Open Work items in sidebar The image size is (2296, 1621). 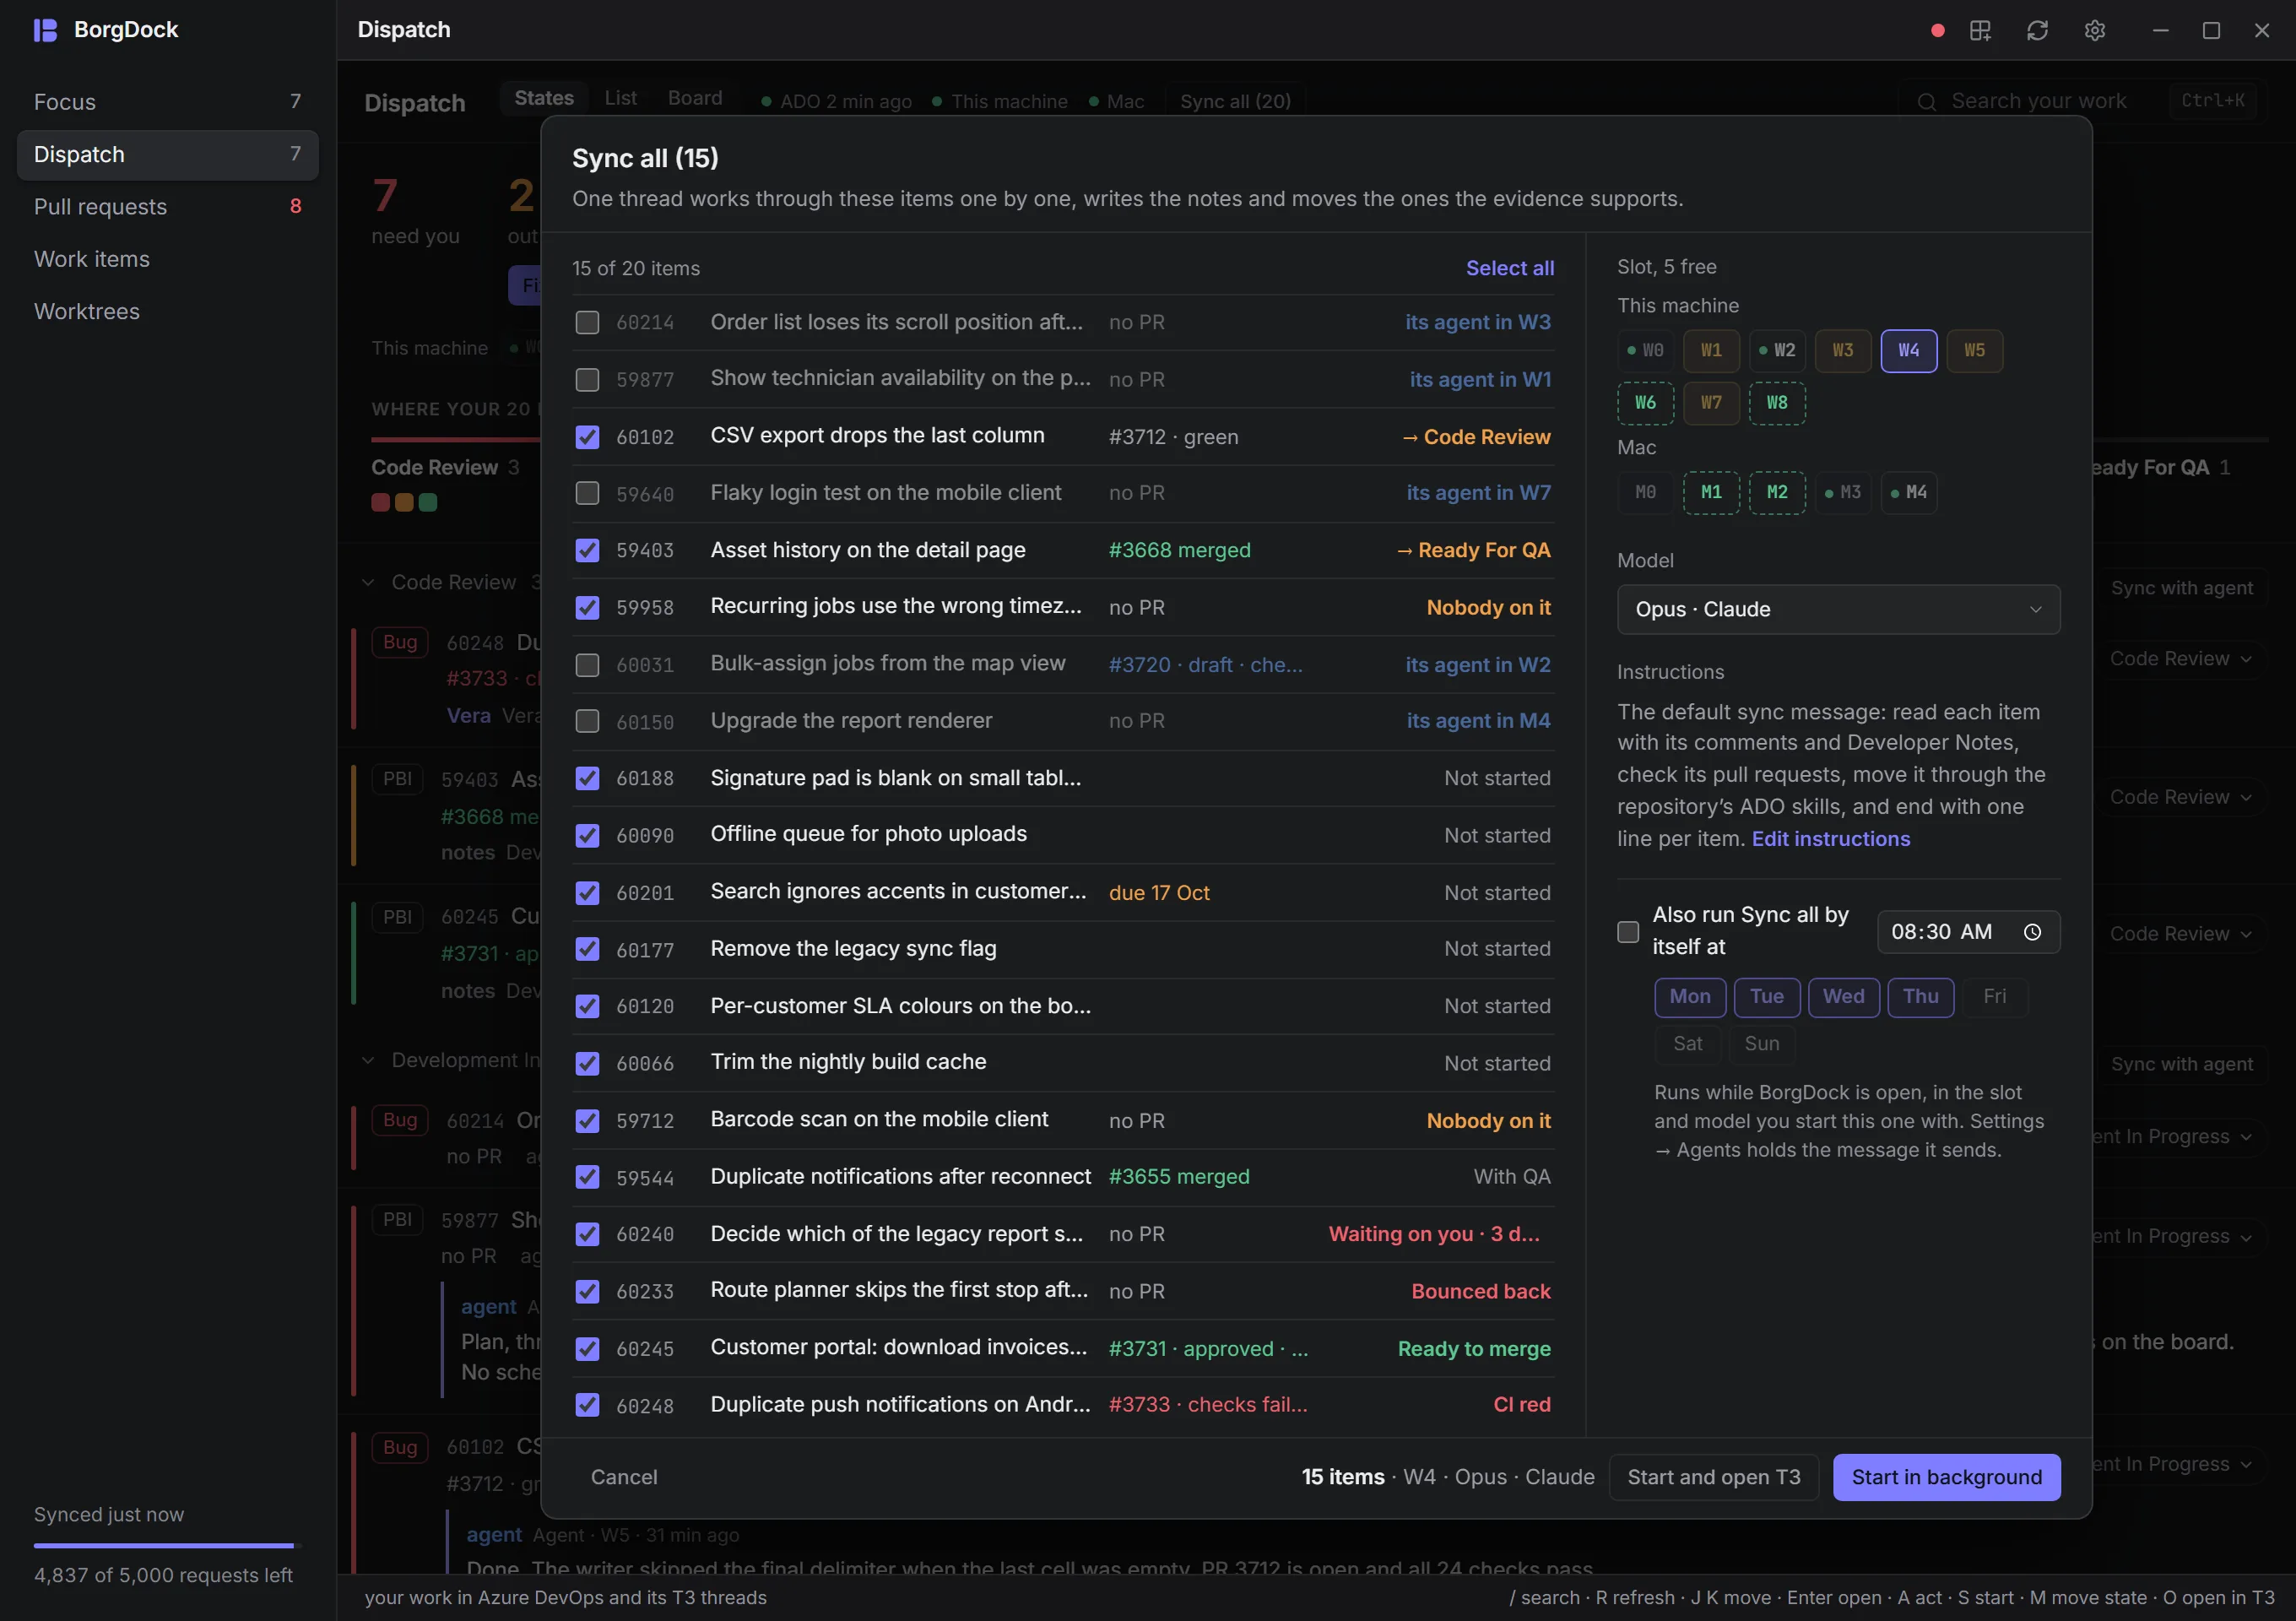coord(167,260)
